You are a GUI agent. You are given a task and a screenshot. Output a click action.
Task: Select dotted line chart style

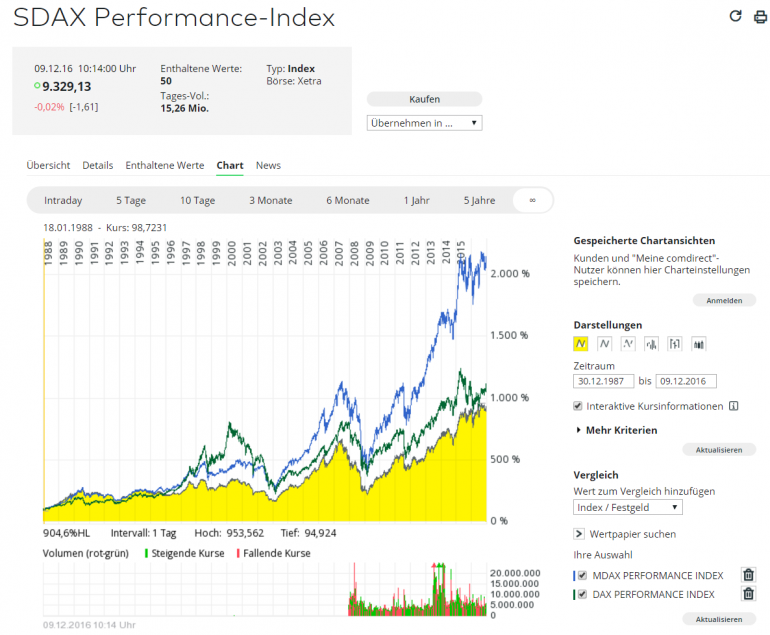(x=628, y=344)
